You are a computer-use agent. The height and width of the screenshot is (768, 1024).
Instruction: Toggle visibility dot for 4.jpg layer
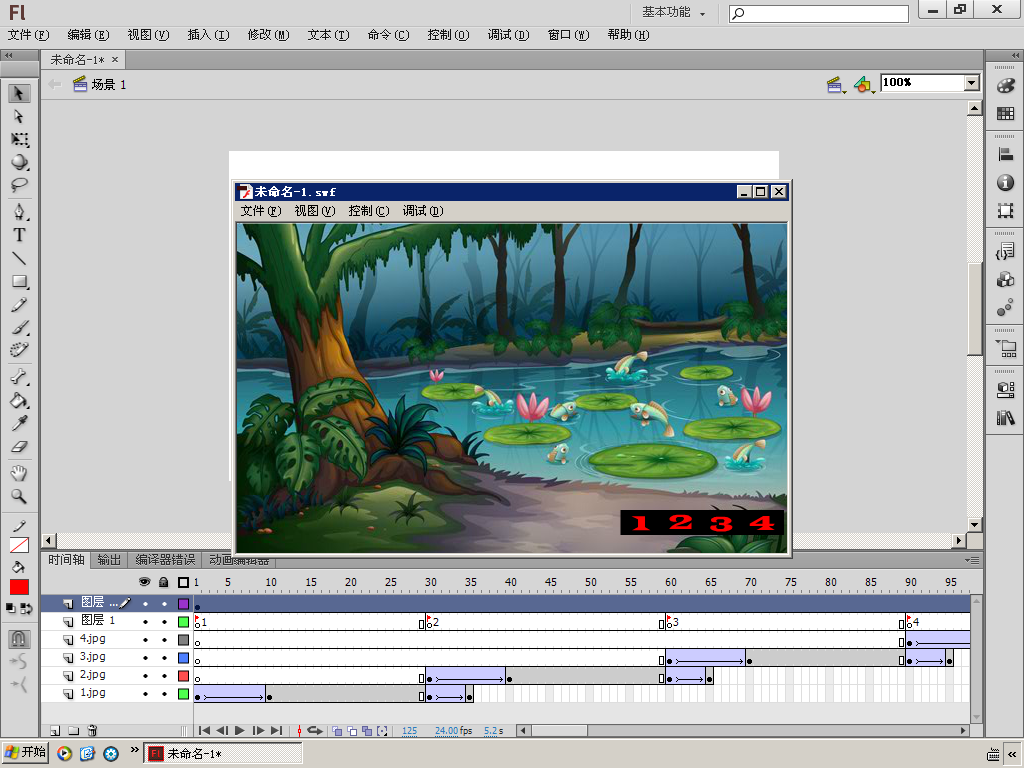point(145,640)
